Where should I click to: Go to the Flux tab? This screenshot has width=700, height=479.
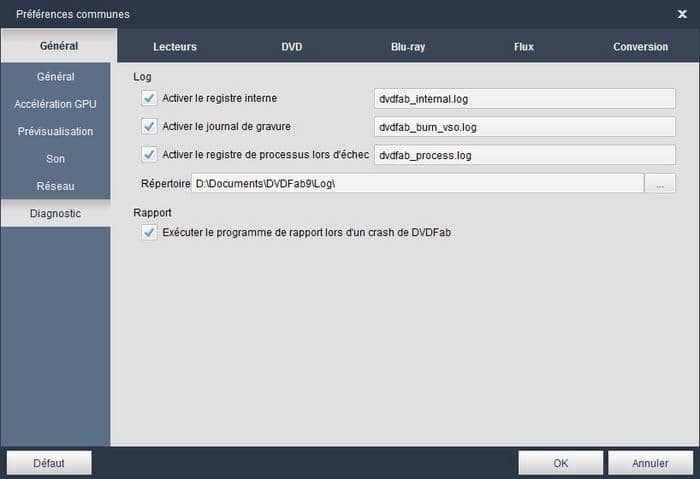click(524, 46)
